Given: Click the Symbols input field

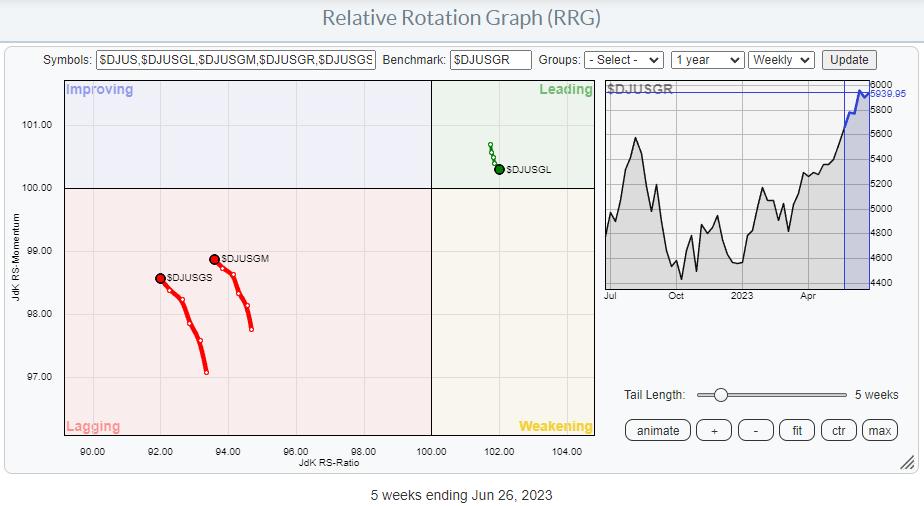Looking at the screenshot, I should 236,60.
